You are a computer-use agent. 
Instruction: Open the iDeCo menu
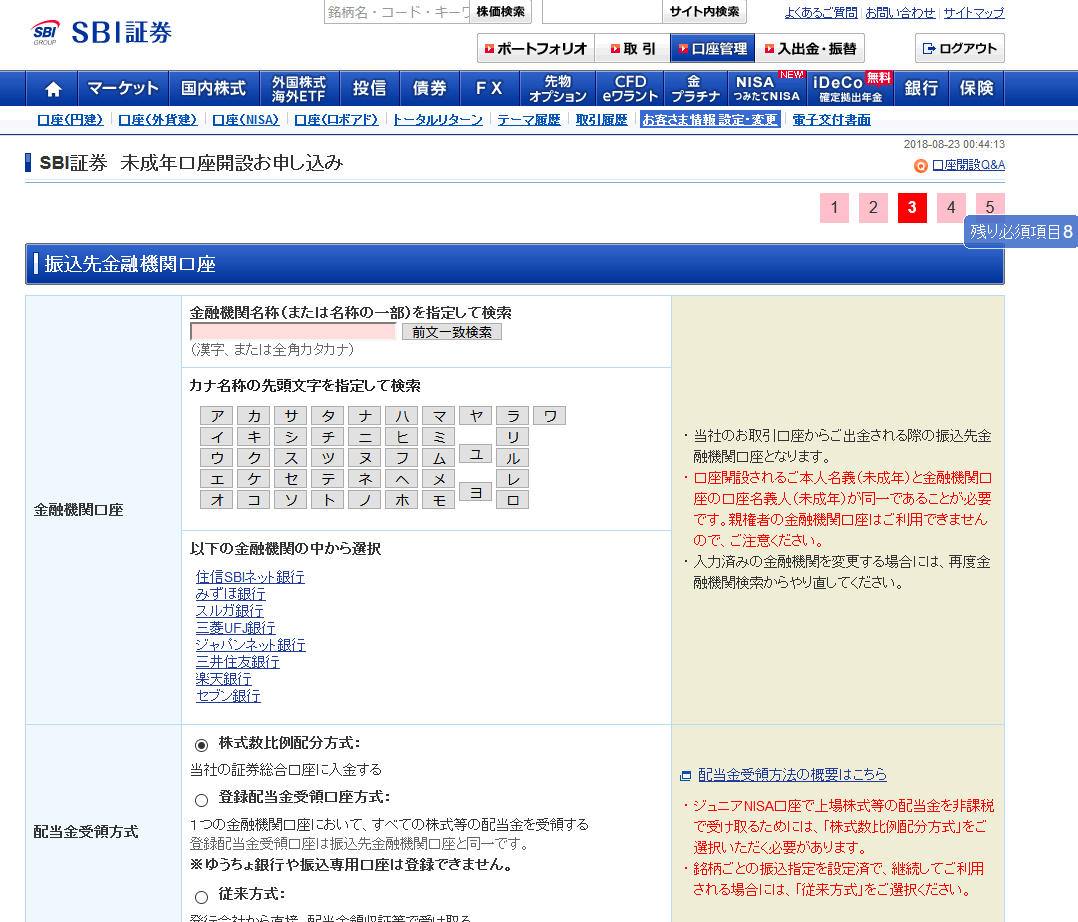[850, 89]
